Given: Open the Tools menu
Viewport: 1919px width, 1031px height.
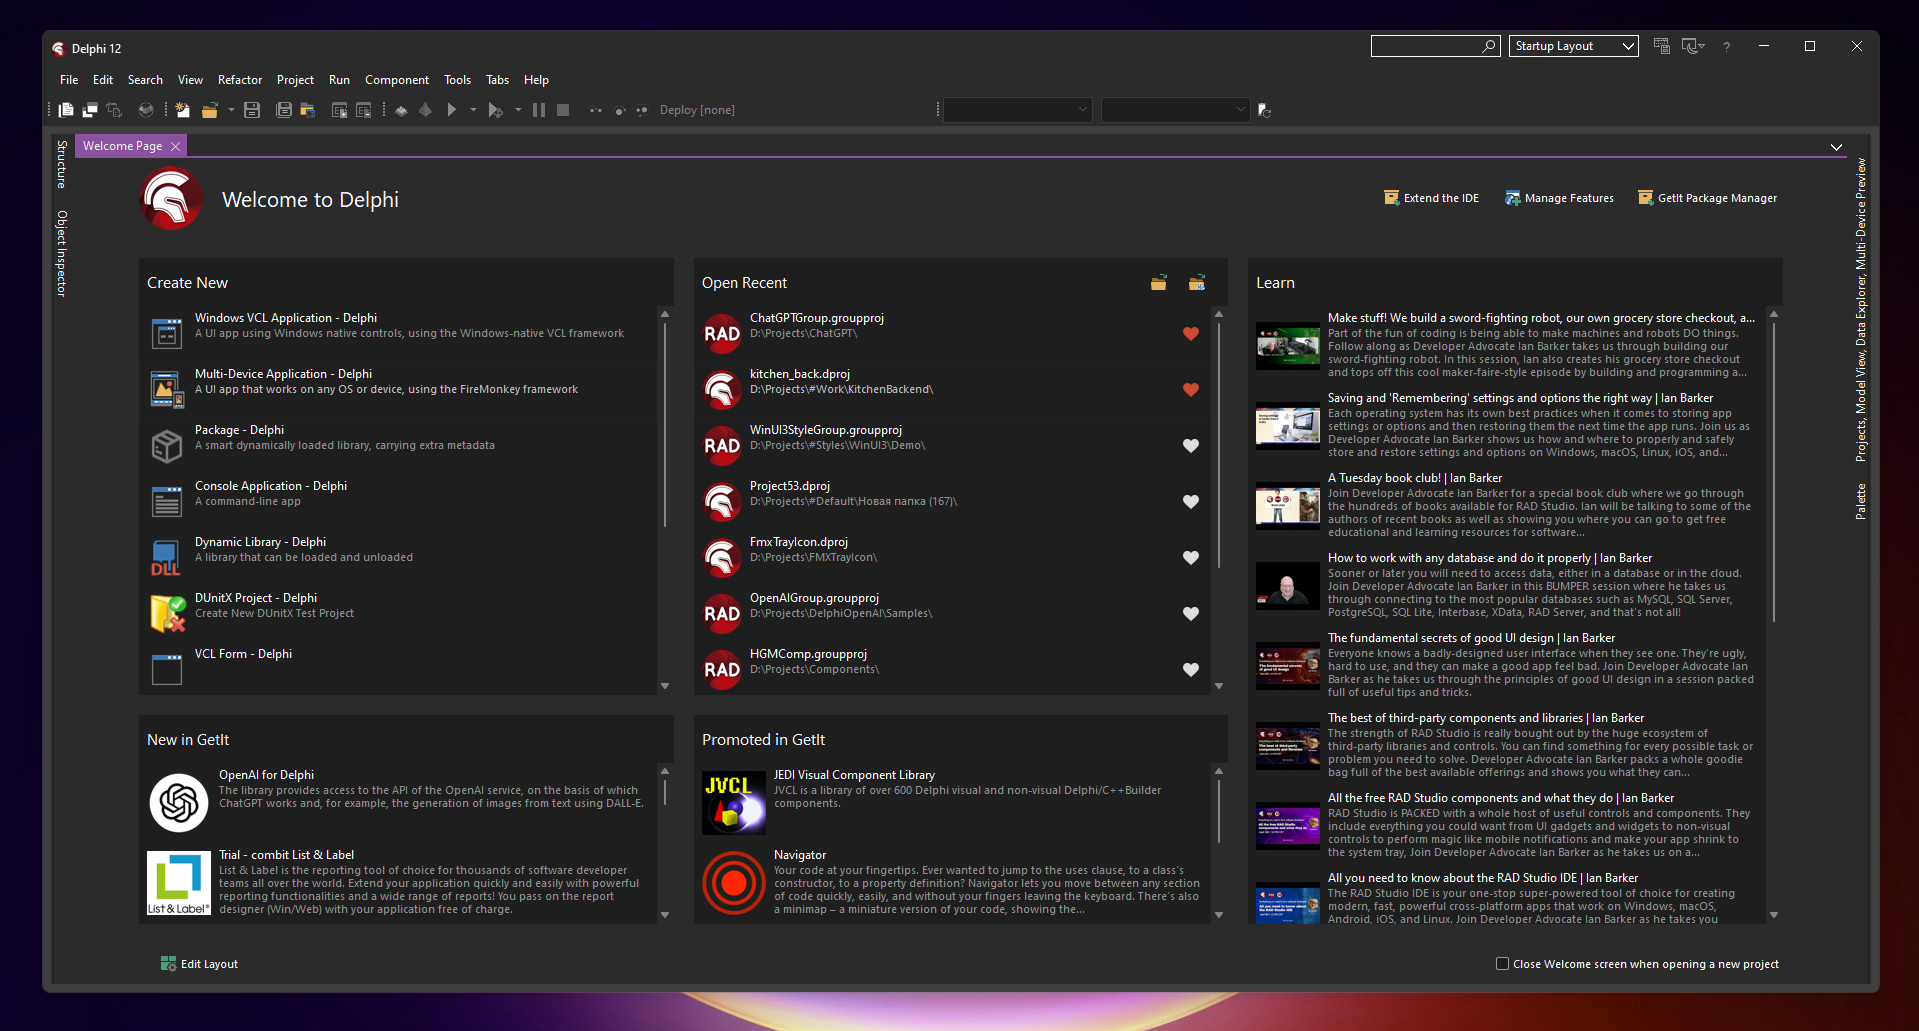Looking at the screenshot, I should [x=457, y=80].
